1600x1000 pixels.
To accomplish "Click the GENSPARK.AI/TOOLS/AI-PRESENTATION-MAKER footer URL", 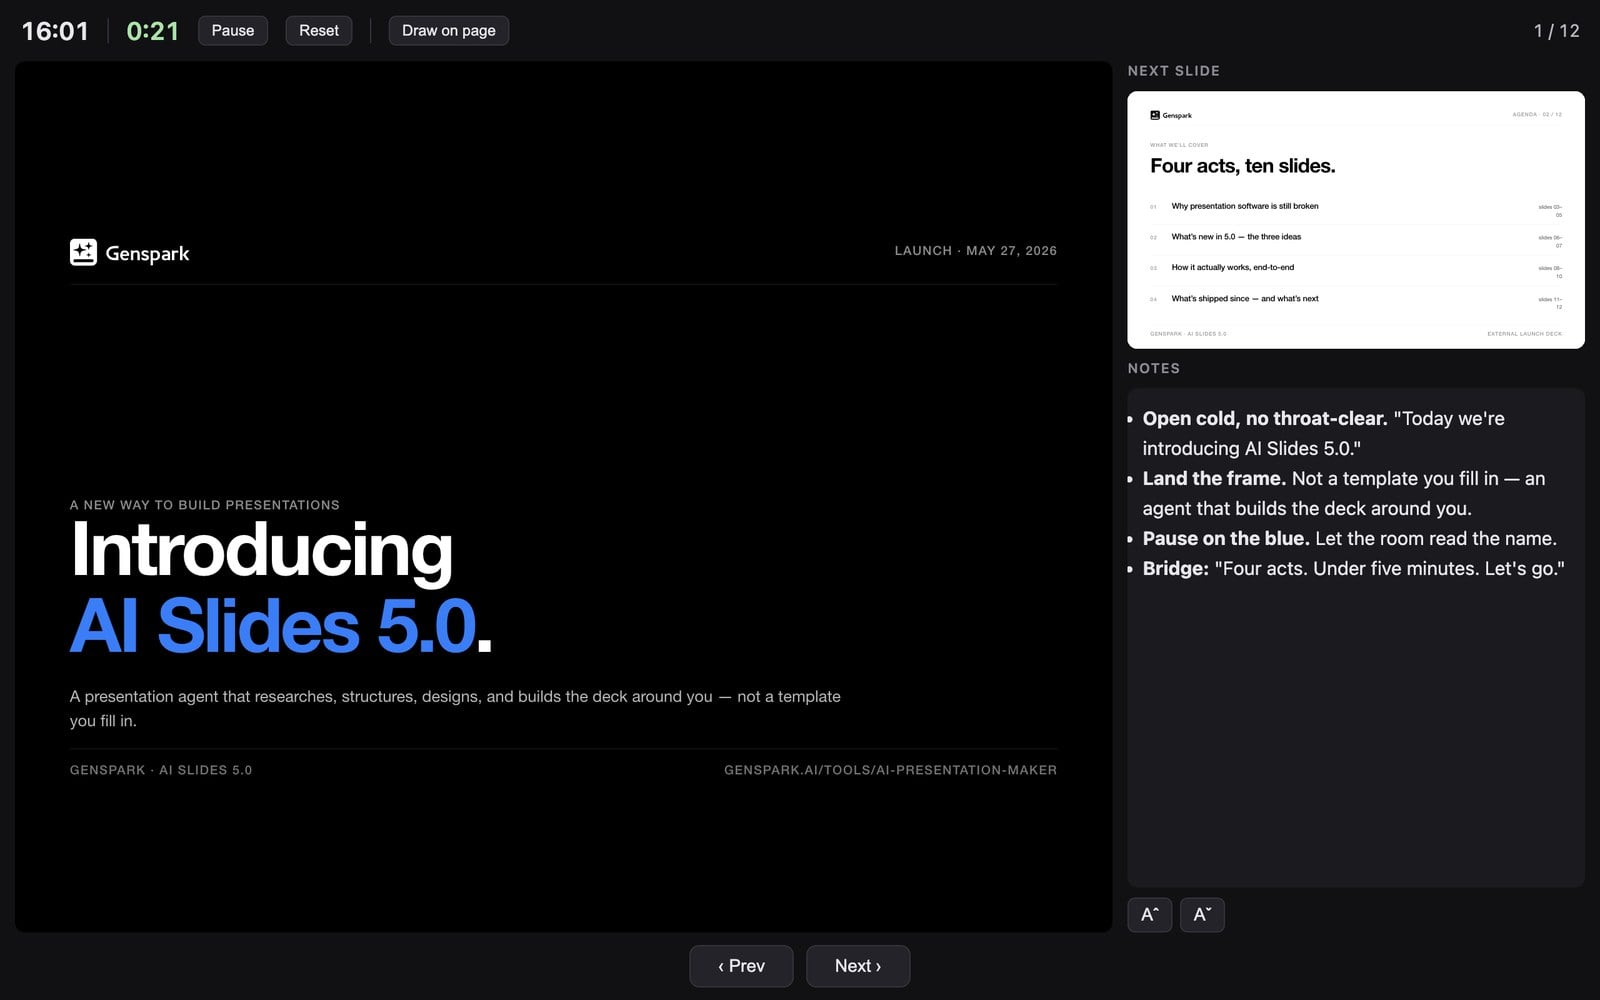I will pyautogui.click(x=890, y=770).
